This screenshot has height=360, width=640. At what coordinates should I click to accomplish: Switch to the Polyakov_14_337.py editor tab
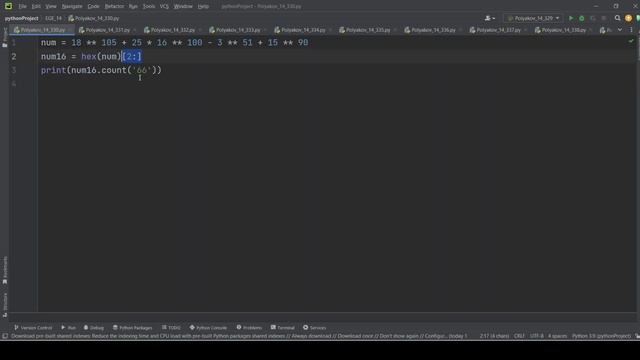(x=498, y=30)
